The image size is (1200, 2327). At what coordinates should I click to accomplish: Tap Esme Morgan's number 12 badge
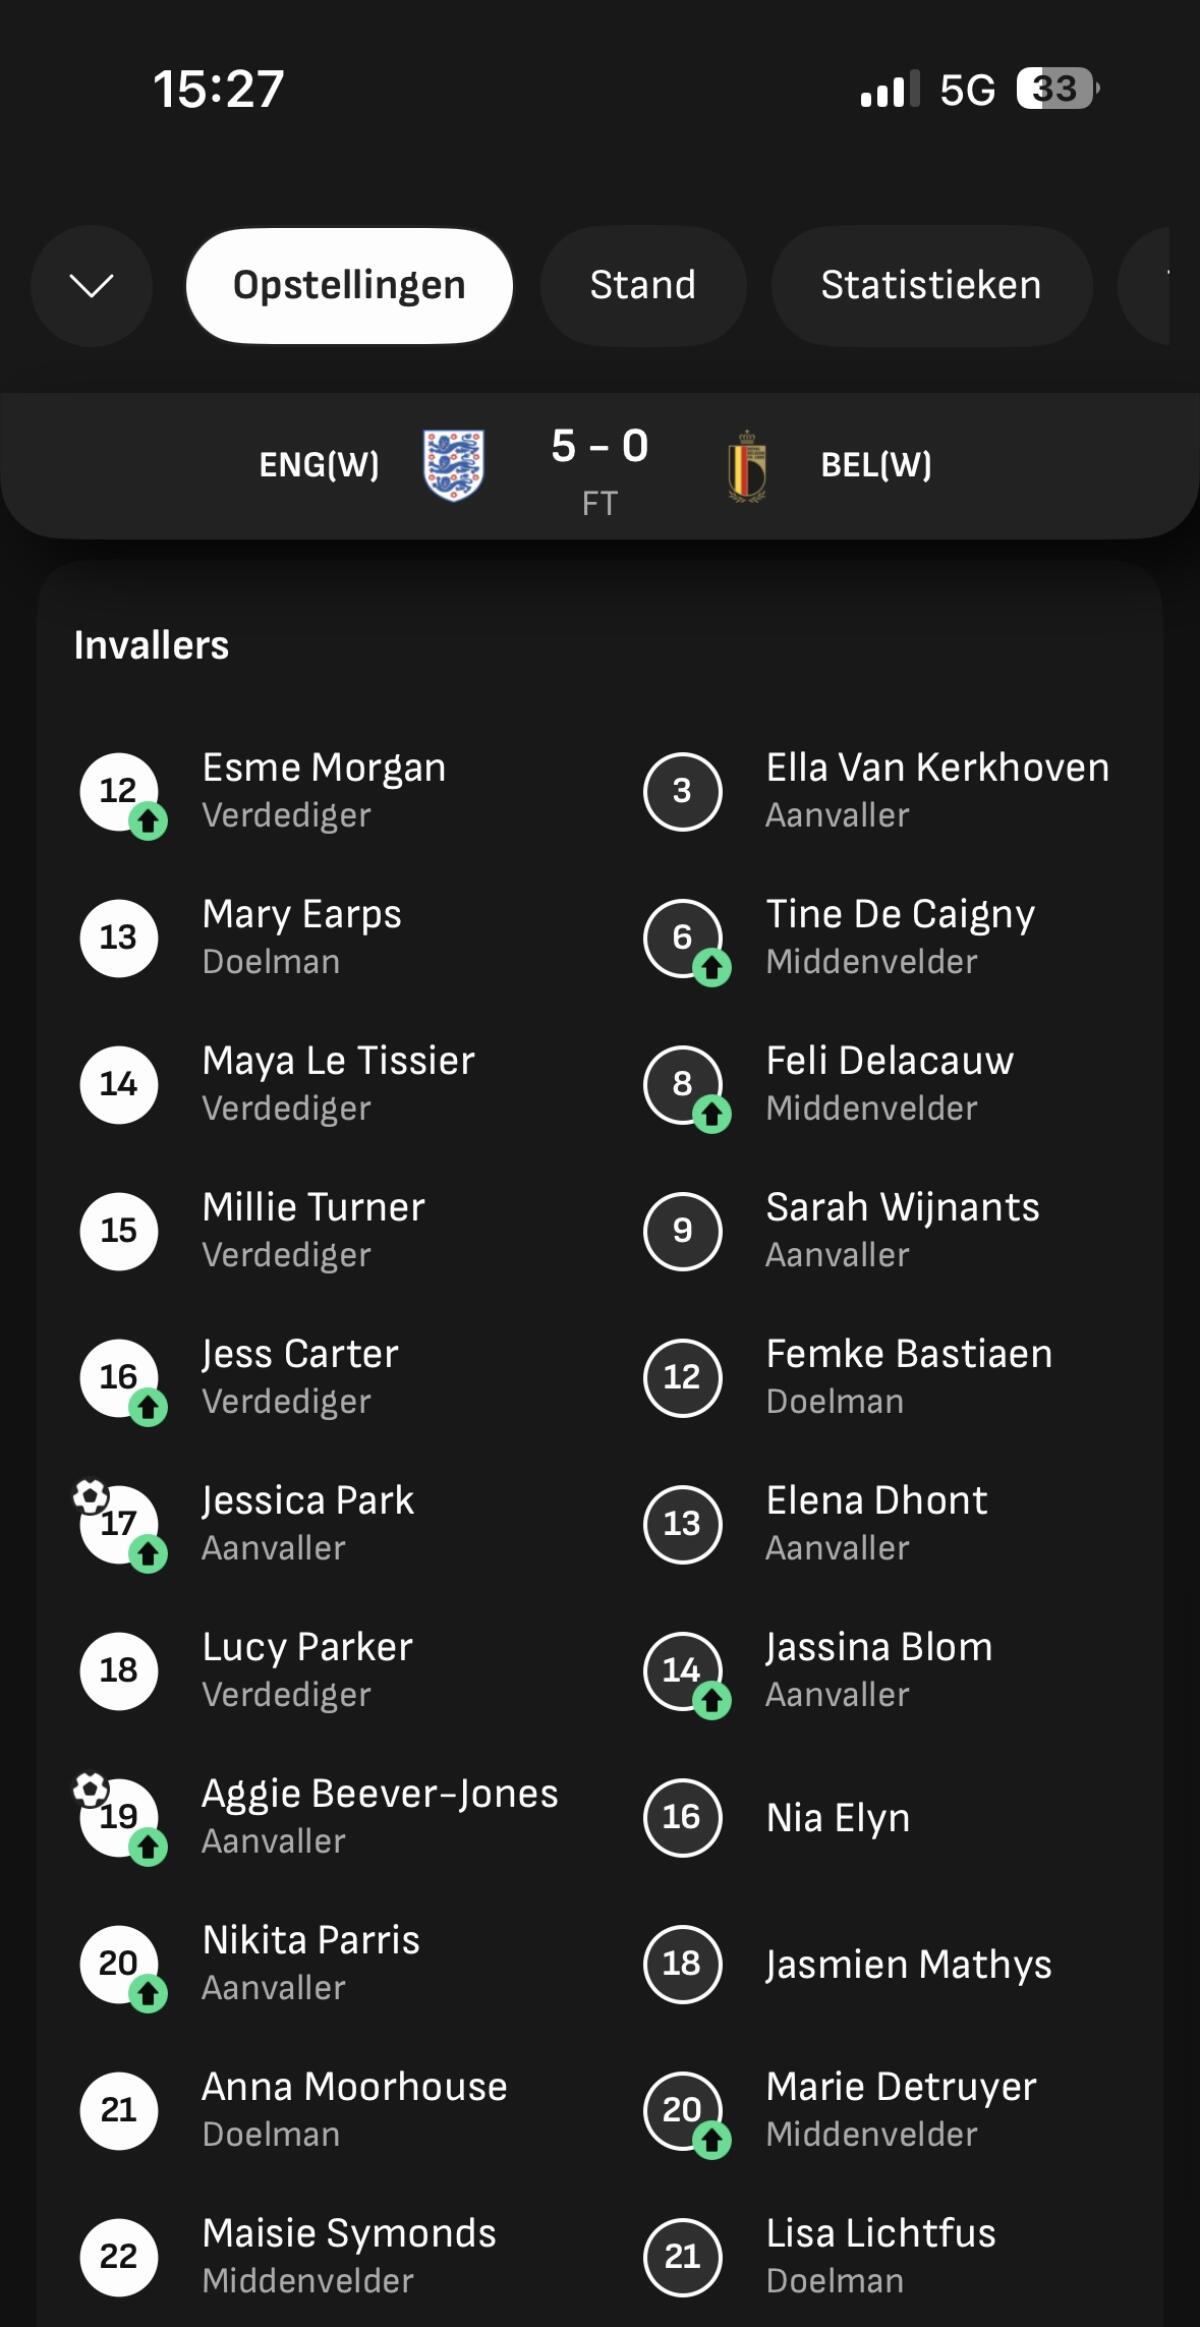coord(119,791)
